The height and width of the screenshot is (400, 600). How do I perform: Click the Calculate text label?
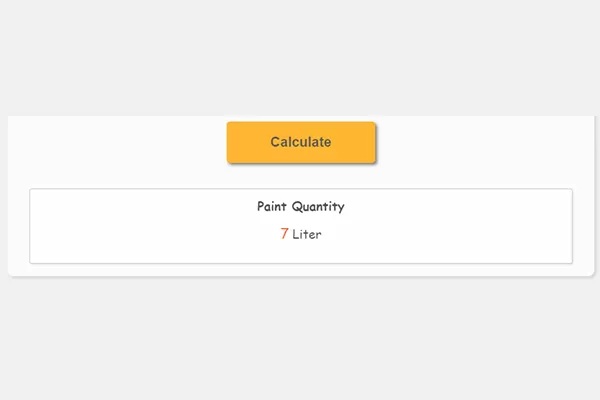click(301, 142)
